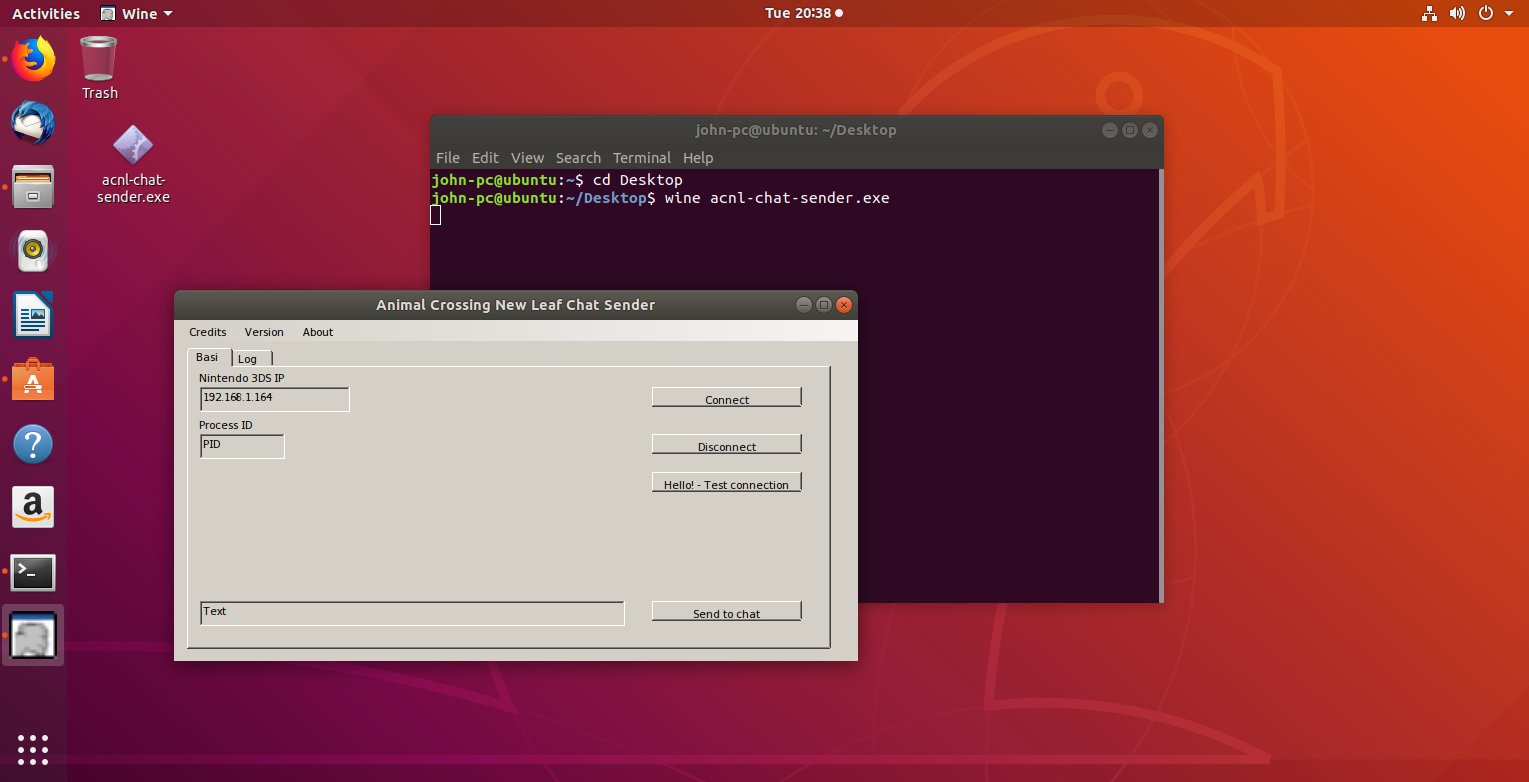Open the File menu in the terminal
Screen dimensions: 1529x782
tap(448, 158)
